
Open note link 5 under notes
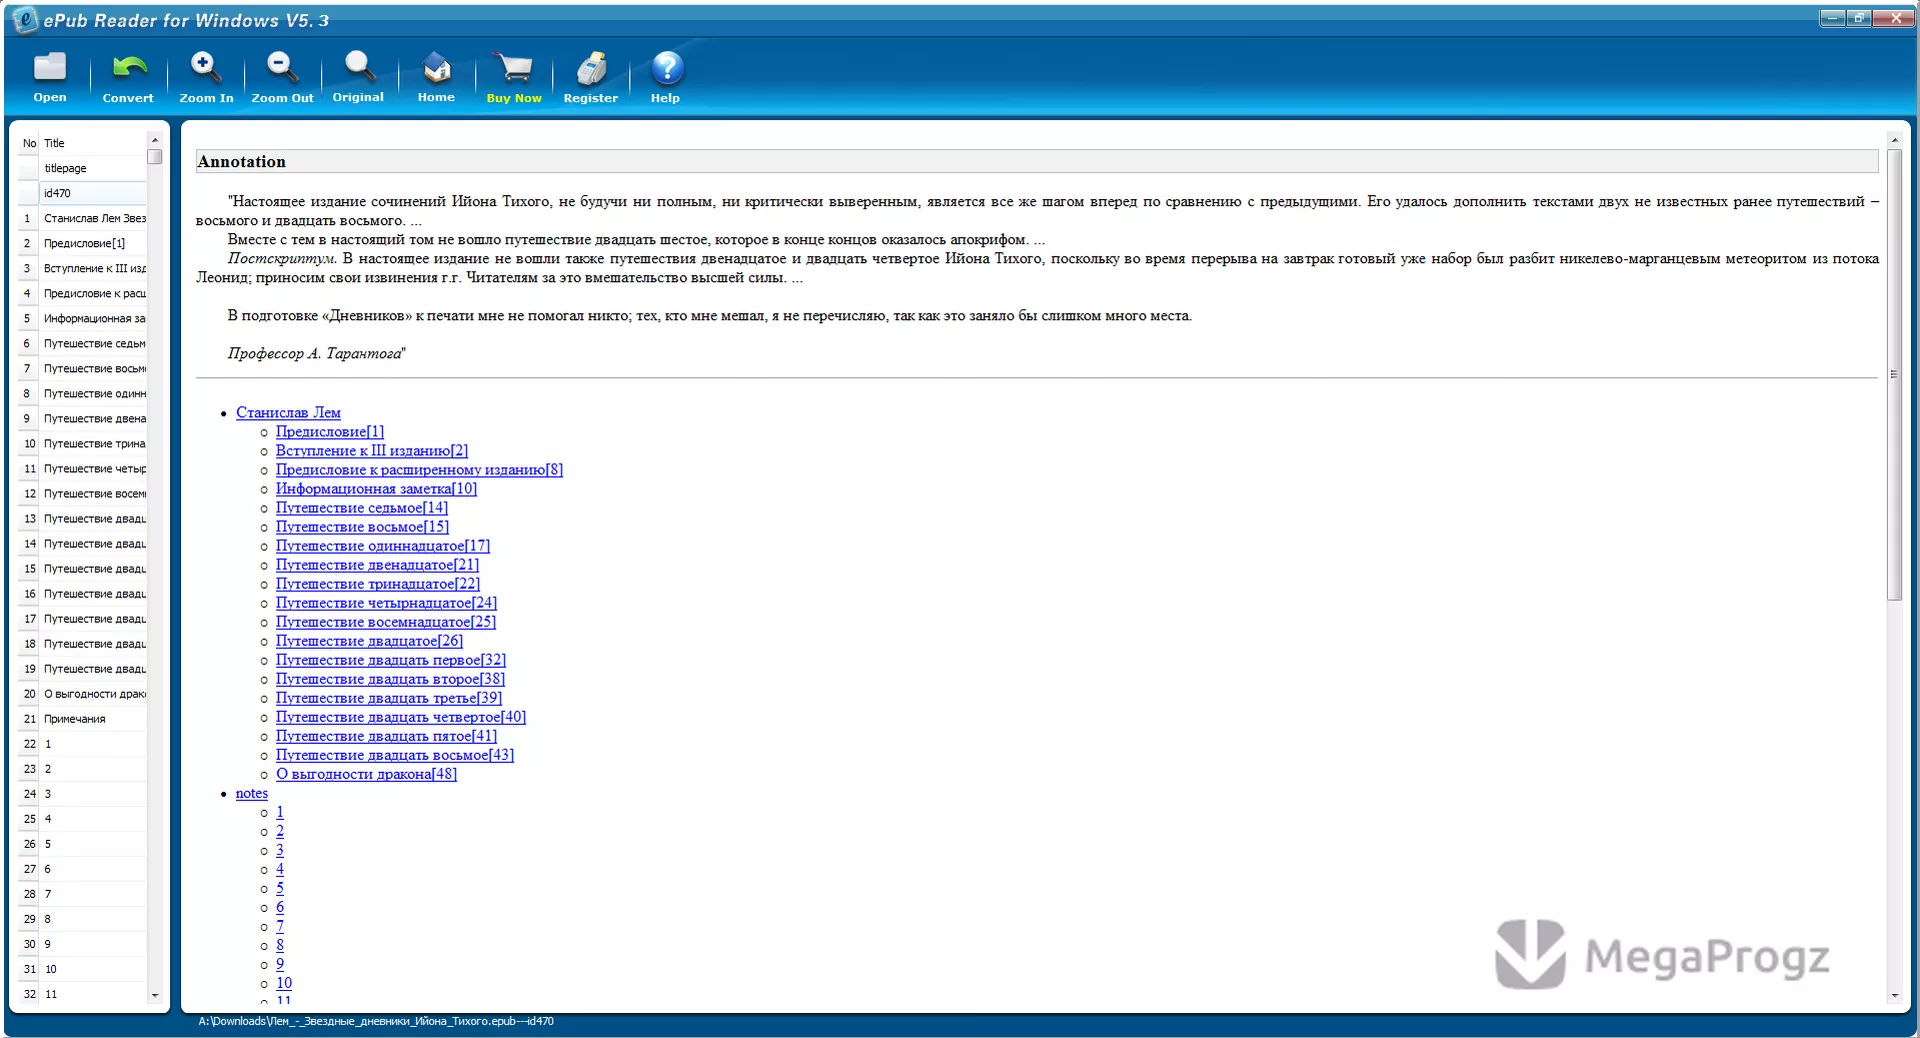(x=280, y=888)
